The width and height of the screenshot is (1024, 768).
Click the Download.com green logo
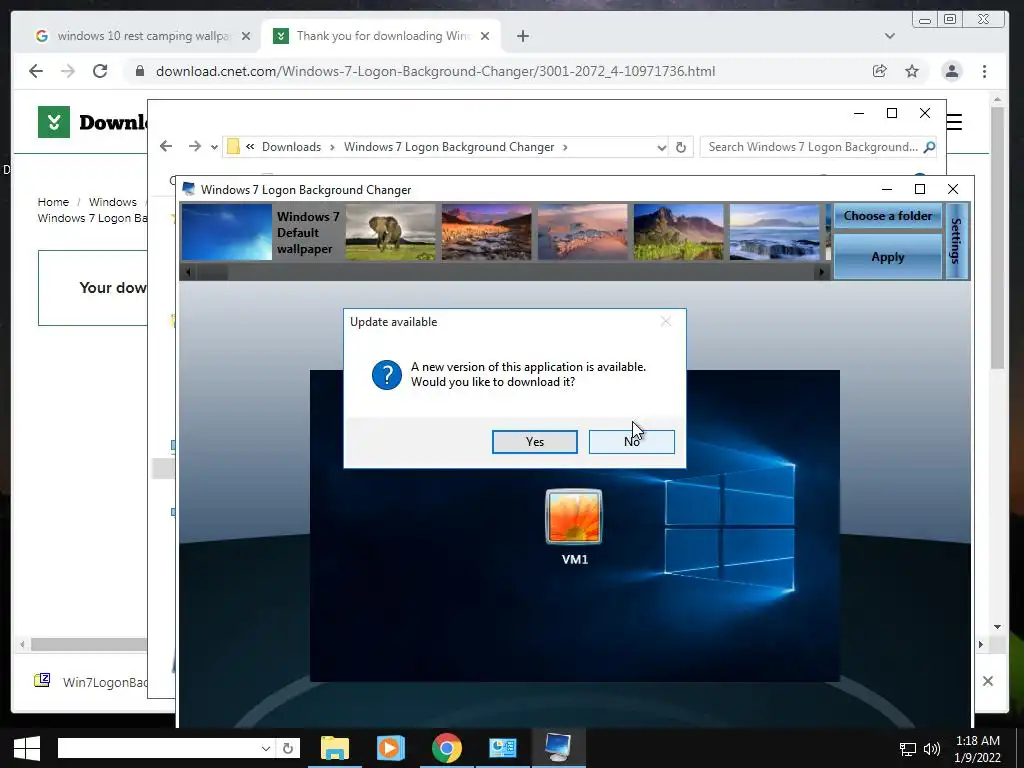[x=54, y=122]
